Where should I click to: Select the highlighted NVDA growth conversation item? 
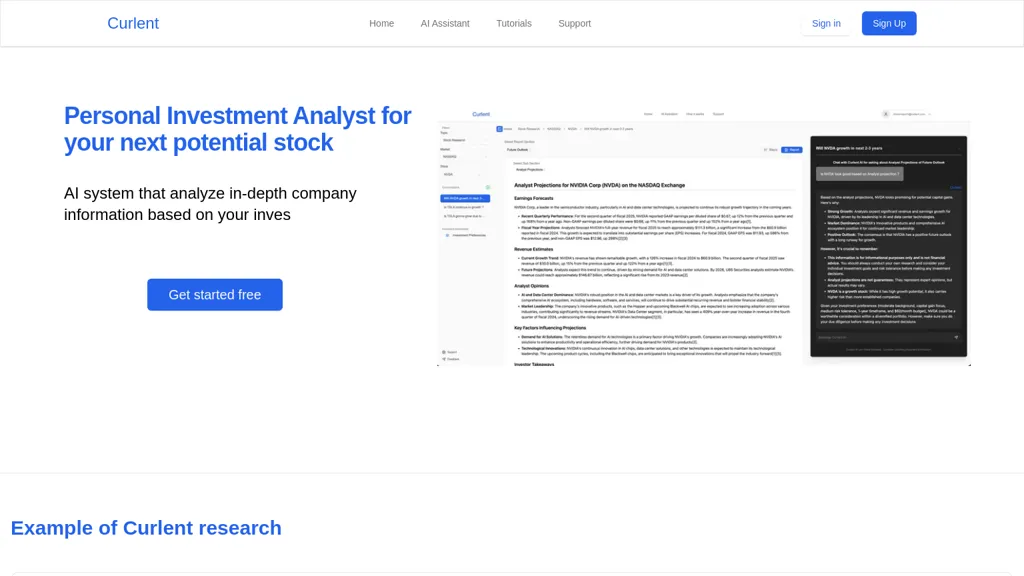465,198
